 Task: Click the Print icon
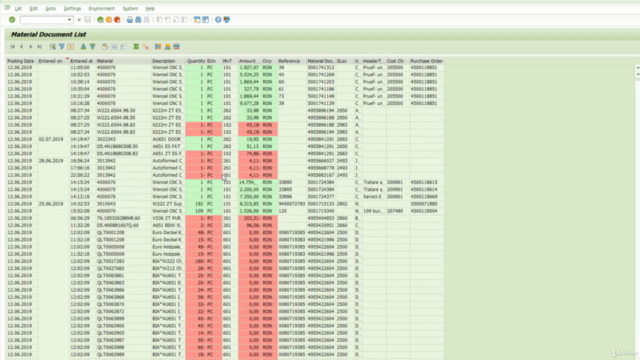point(130,20)
